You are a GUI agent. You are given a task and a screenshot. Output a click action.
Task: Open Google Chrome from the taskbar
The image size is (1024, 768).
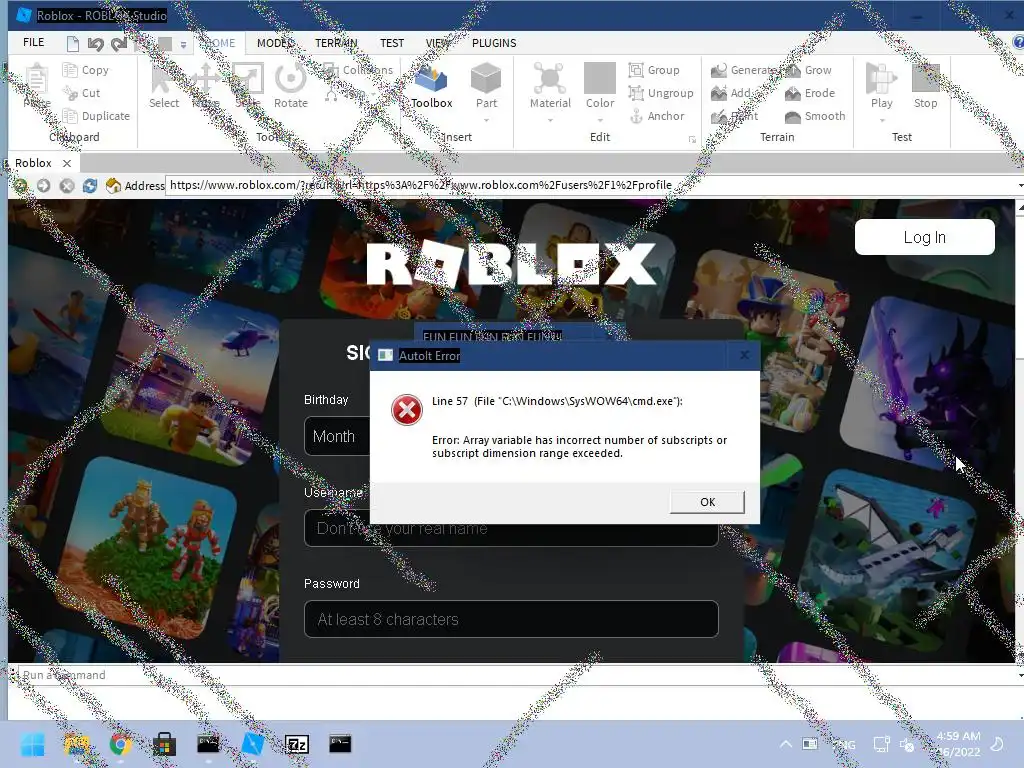tap(120, 744)
